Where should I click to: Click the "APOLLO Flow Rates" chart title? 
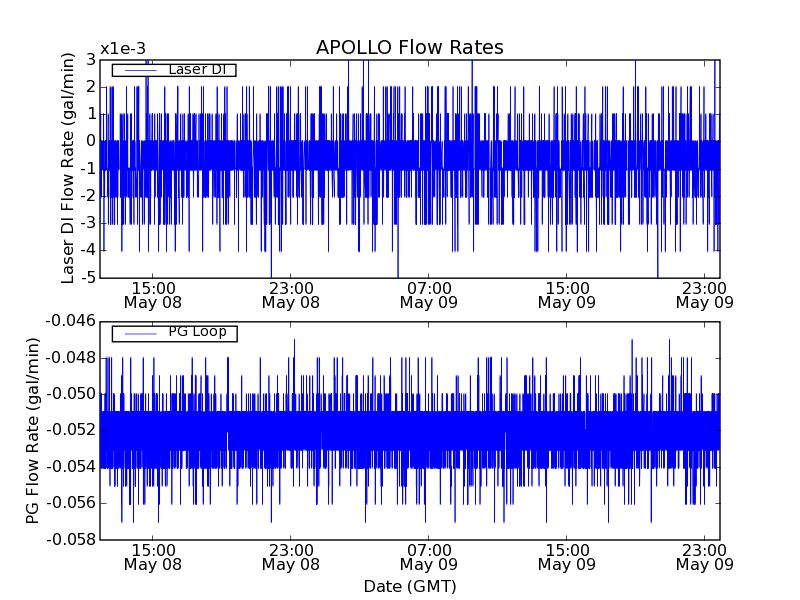pos(409,48)
